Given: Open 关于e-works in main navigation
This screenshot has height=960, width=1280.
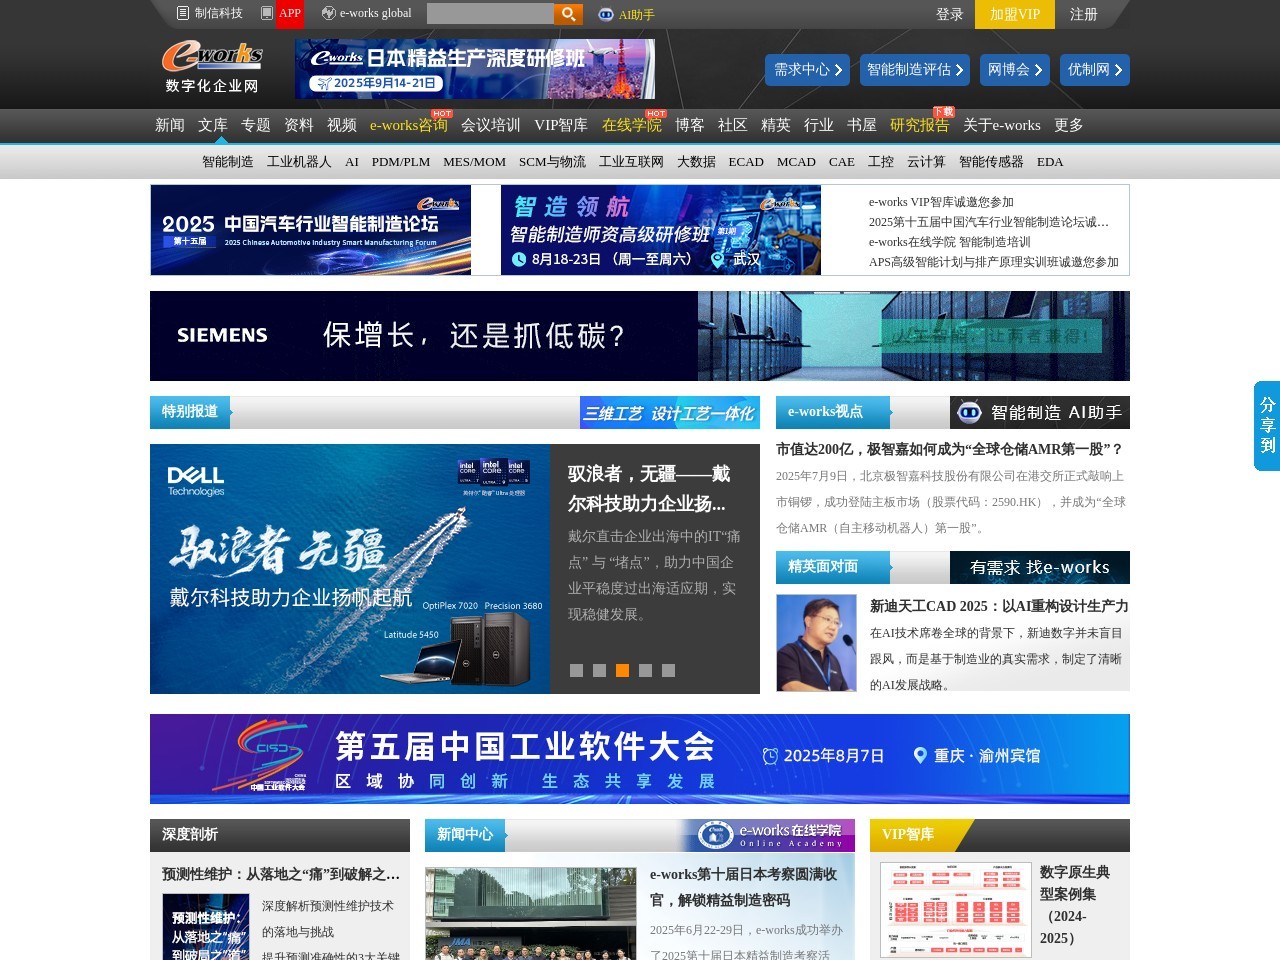Looking at the screenshot, I should point(1002,125).
